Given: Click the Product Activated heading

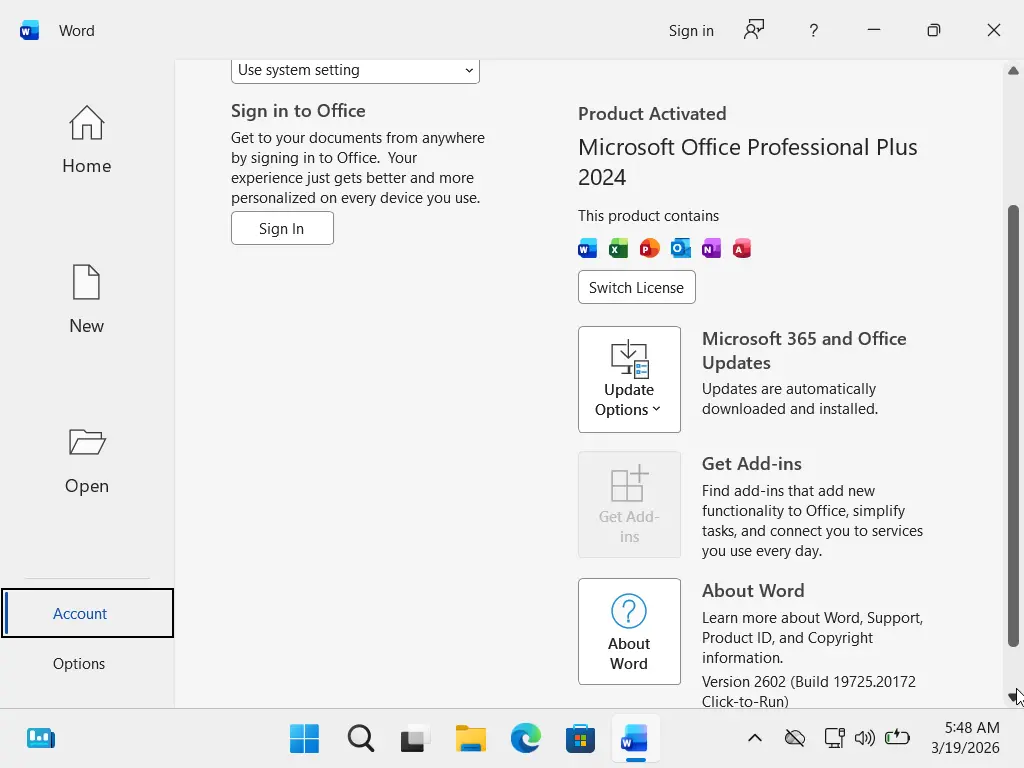Looking at the screenshot, I should 652,114.
